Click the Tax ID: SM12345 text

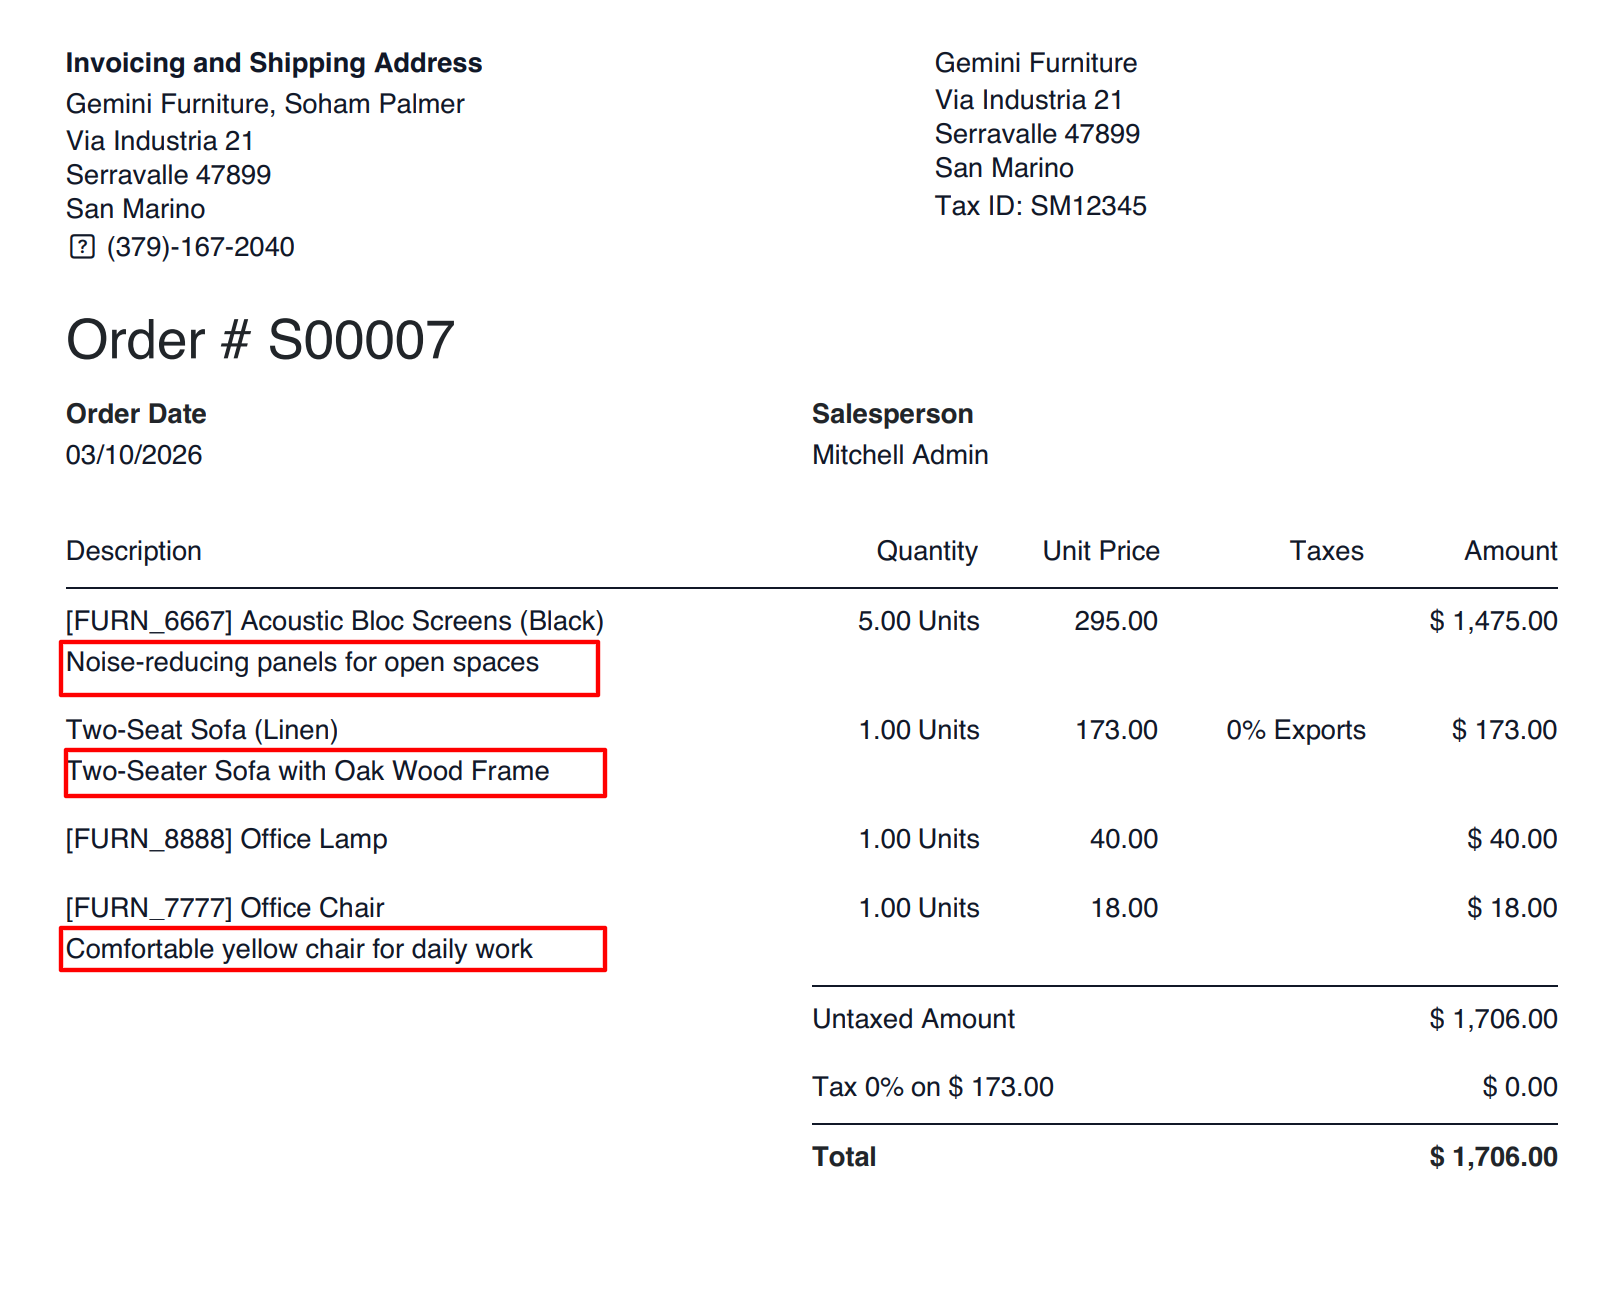pyautogui.click(x=1040, y=206)
